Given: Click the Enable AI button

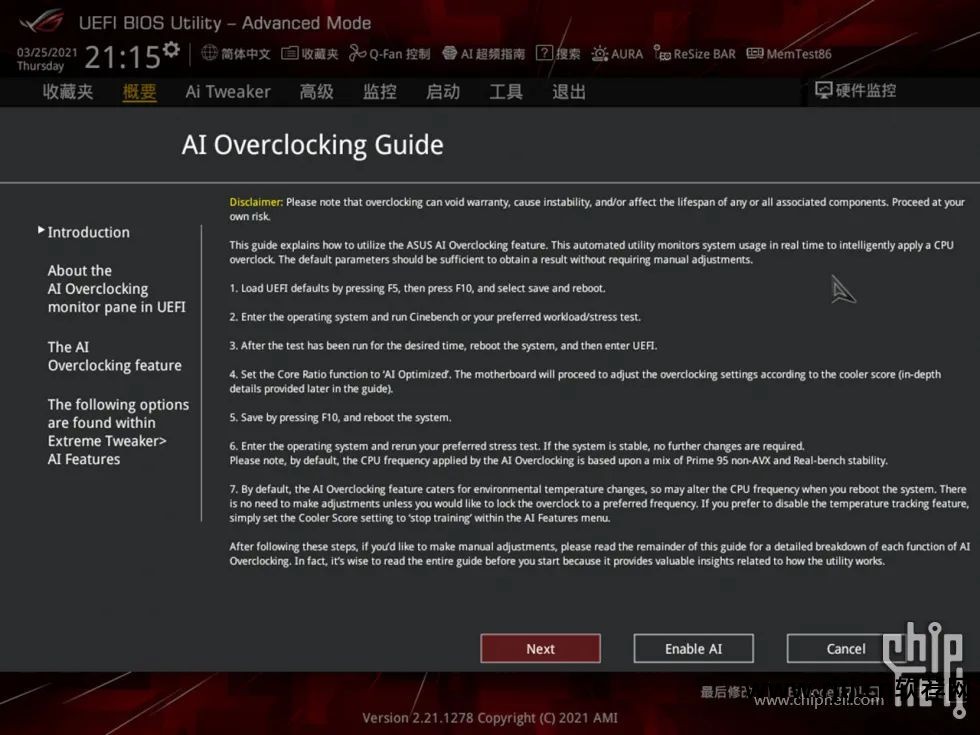Looking at the screenshot, I should [693, 649].
